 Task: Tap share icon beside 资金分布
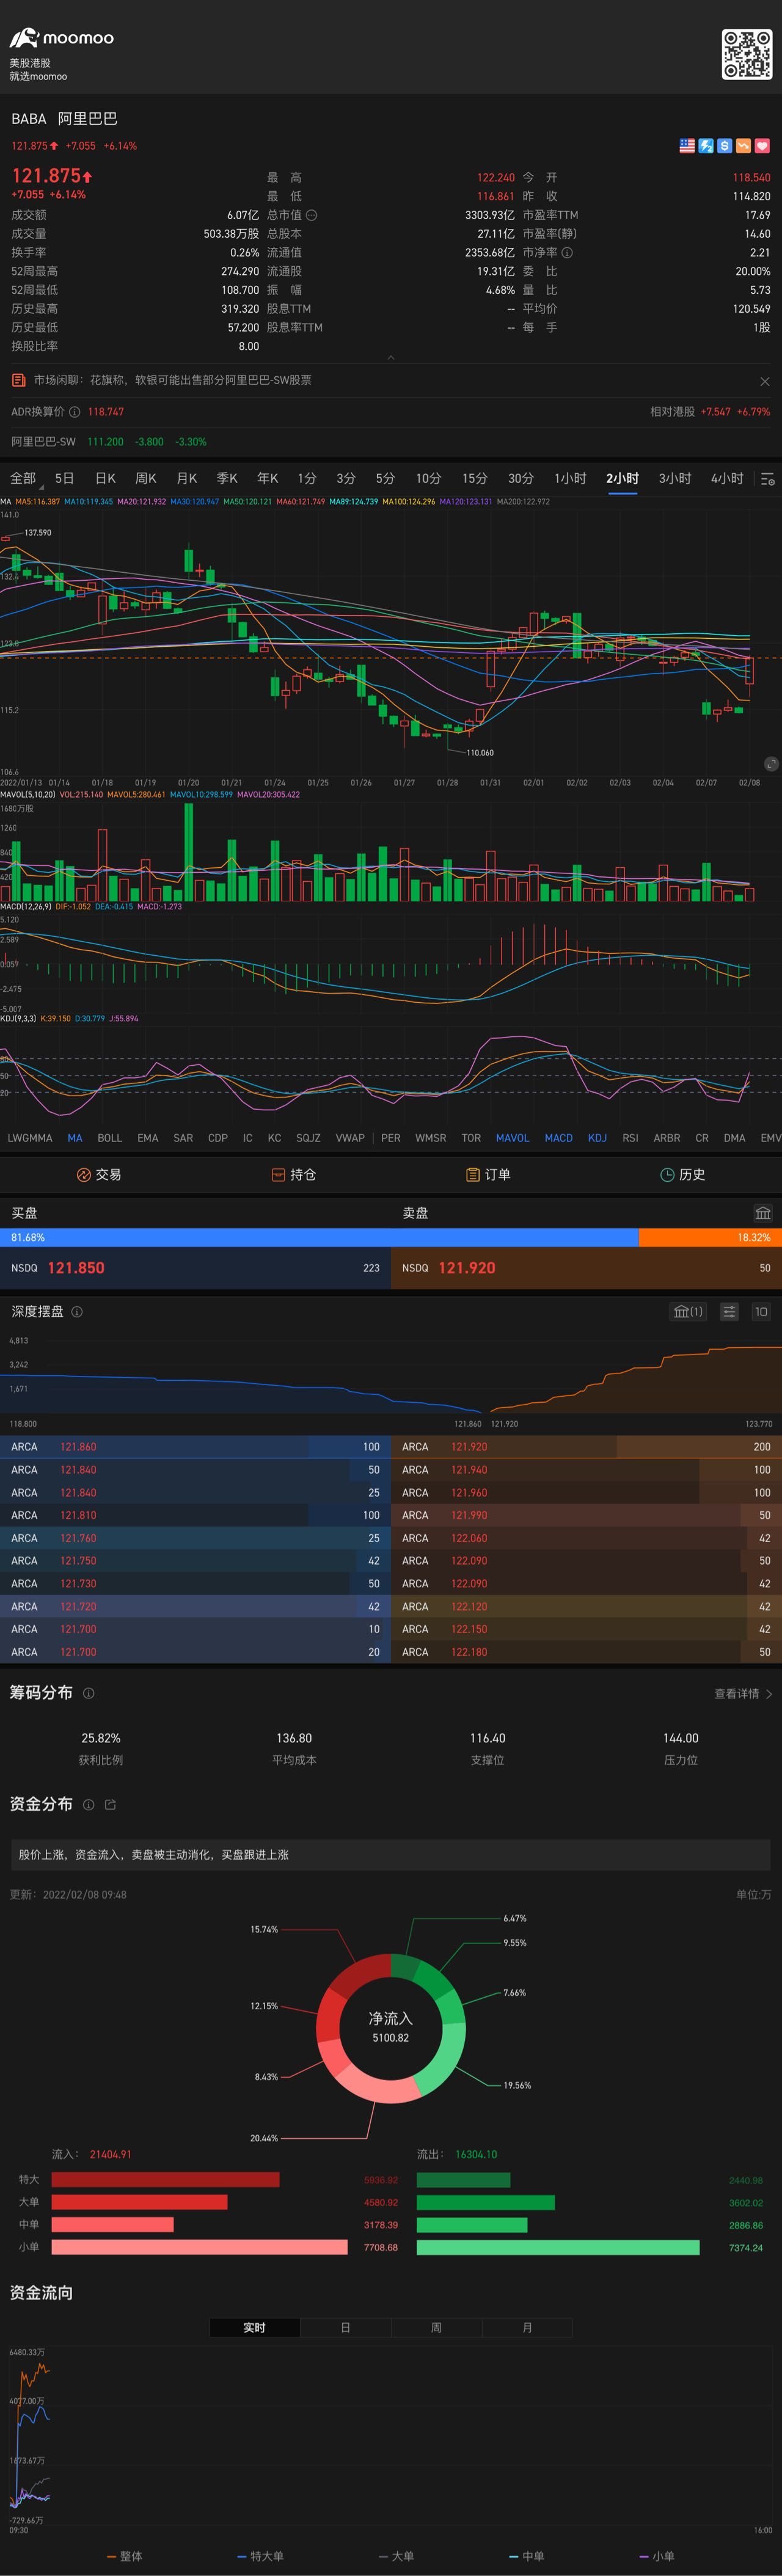(111, 1805)
